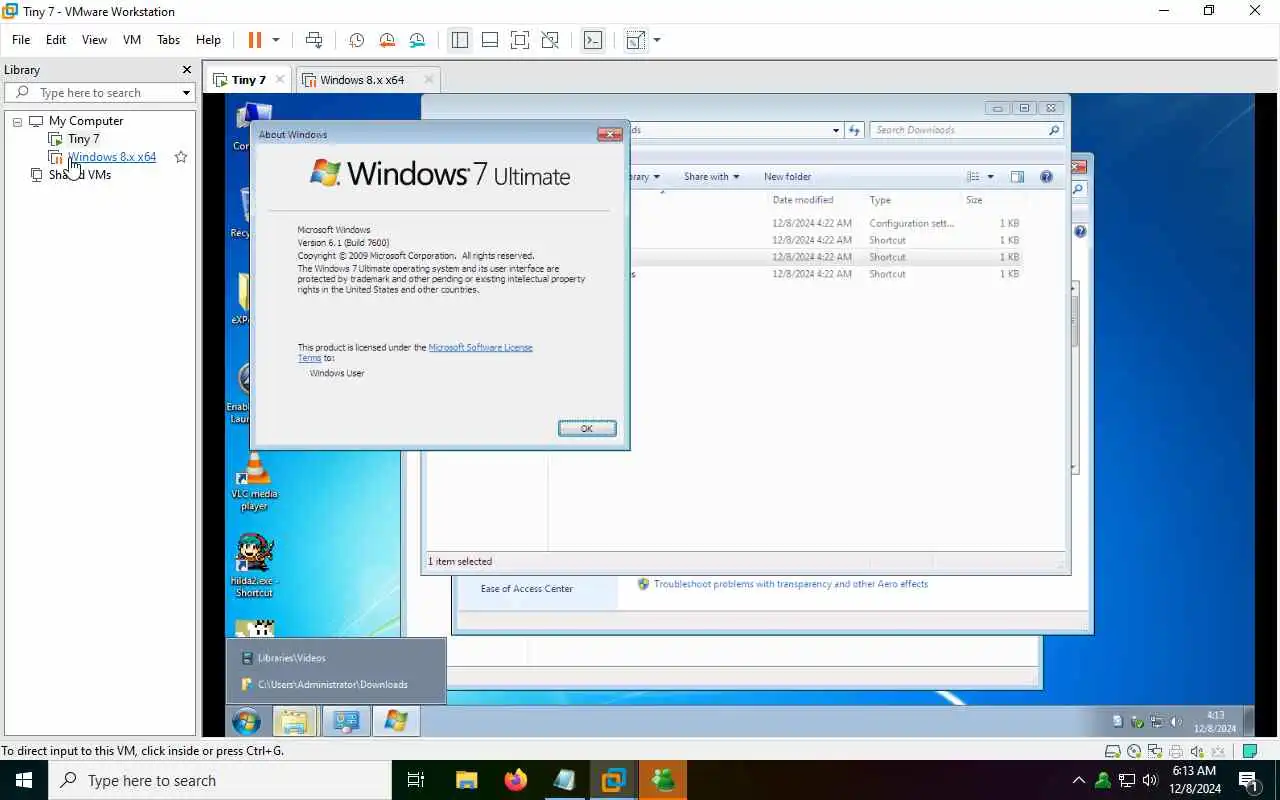
Task: Toggle the preview pane icon in Explorer
Action: [1017, 177]
